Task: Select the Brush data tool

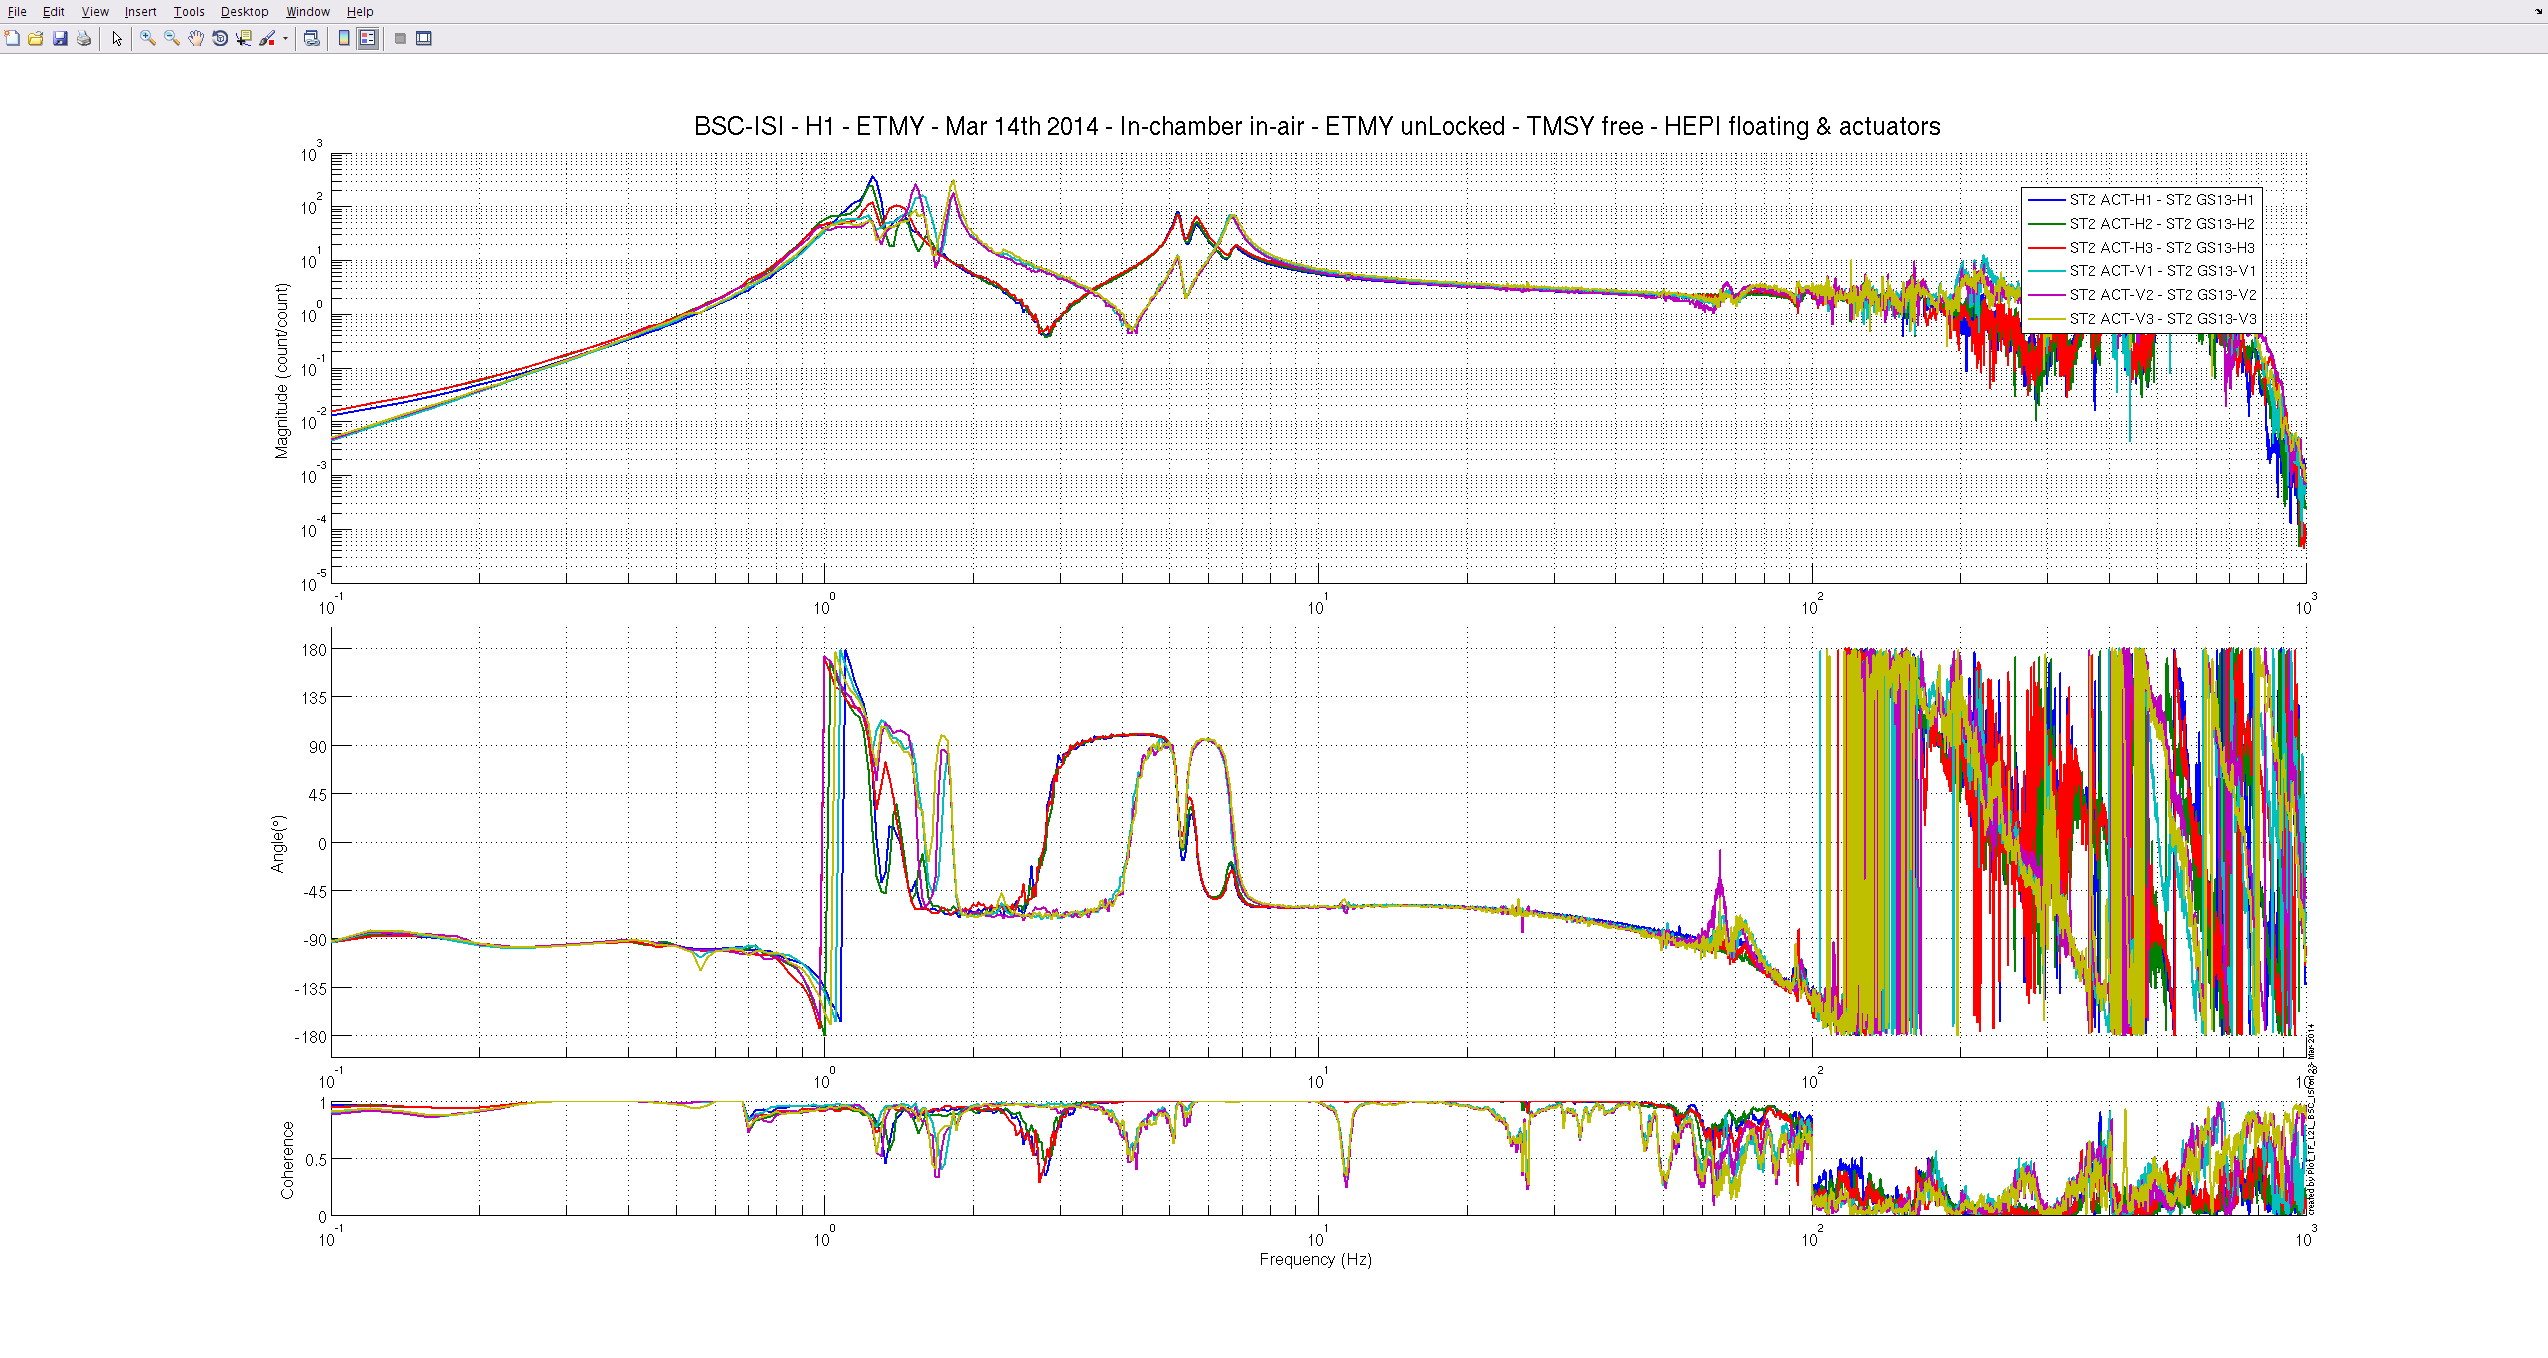Action: (x=267, y=38)
